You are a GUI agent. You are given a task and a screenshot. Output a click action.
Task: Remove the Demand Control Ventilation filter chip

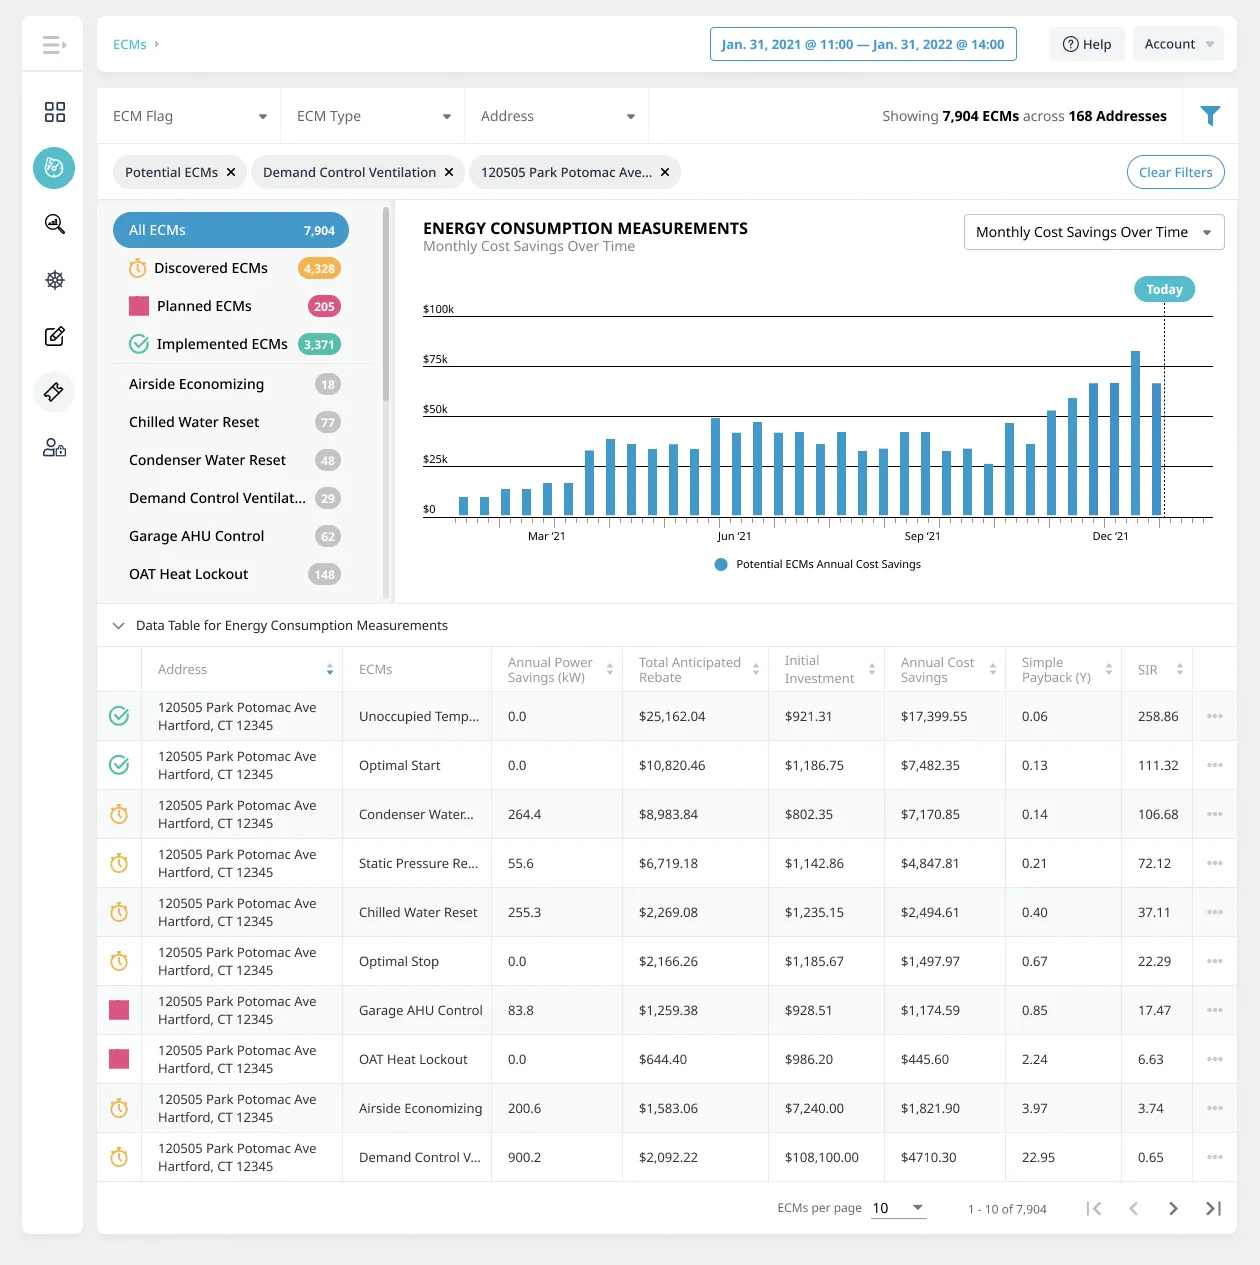point(449,172)
